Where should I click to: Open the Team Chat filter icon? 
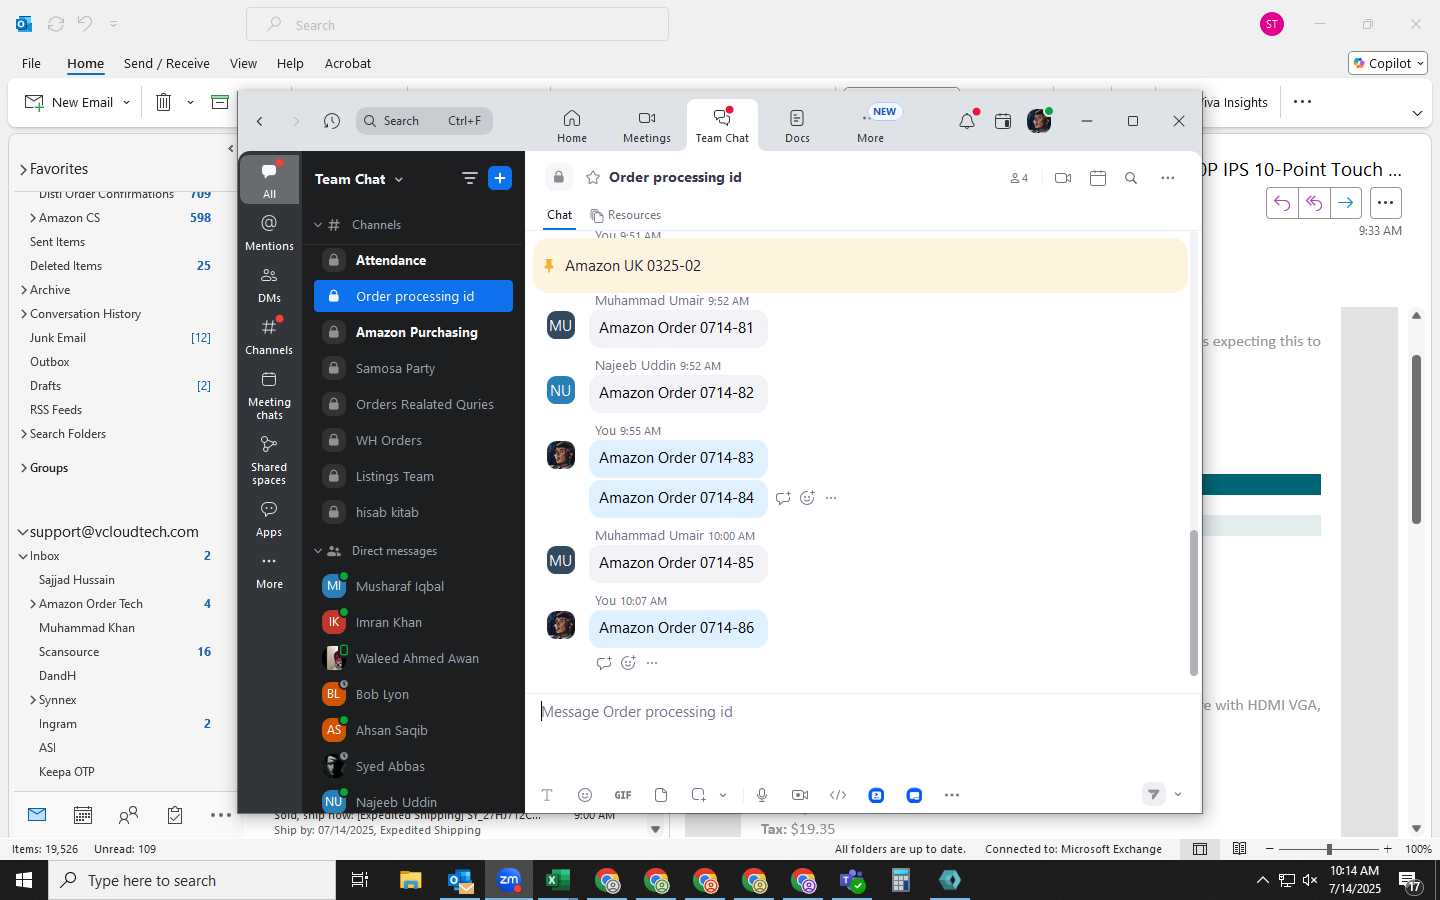pos(469,178)
